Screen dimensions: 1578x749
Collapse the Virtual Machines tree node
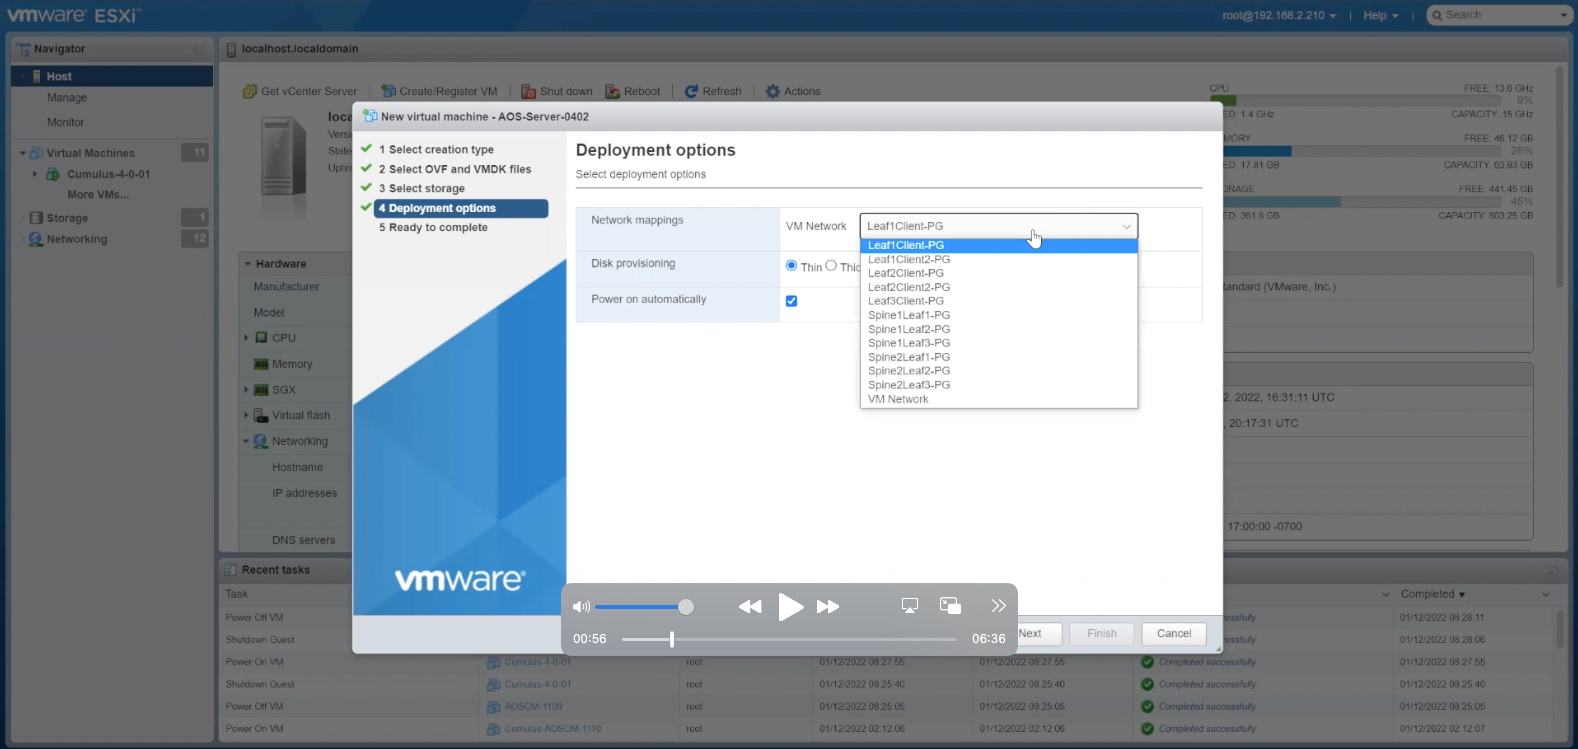click(x=23, y=153)
